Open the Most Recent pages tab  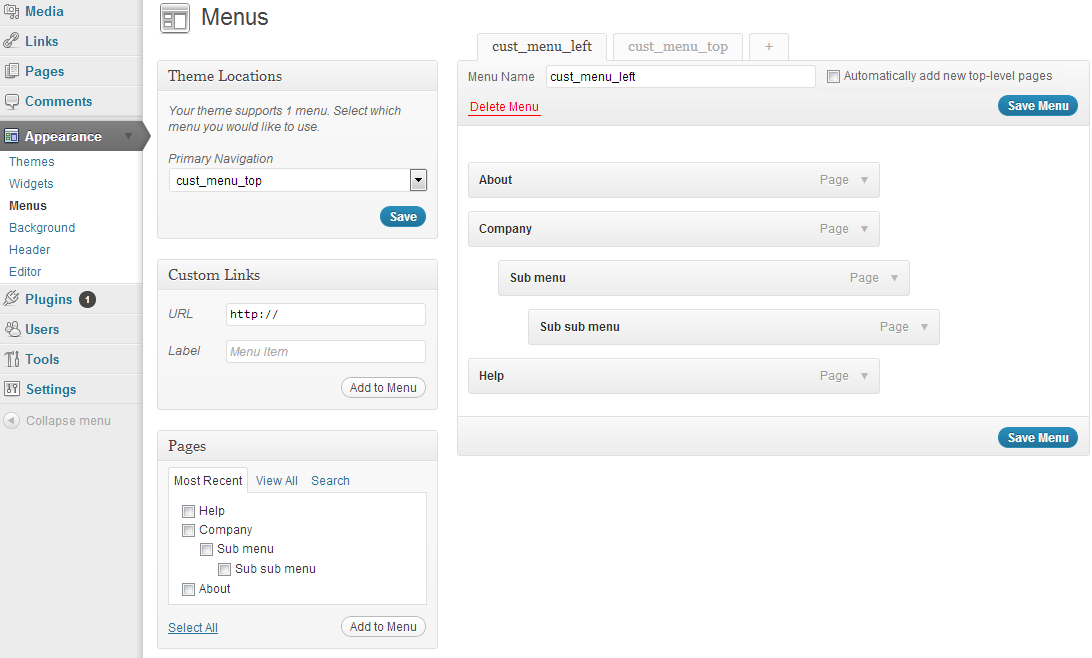(208, 480)
